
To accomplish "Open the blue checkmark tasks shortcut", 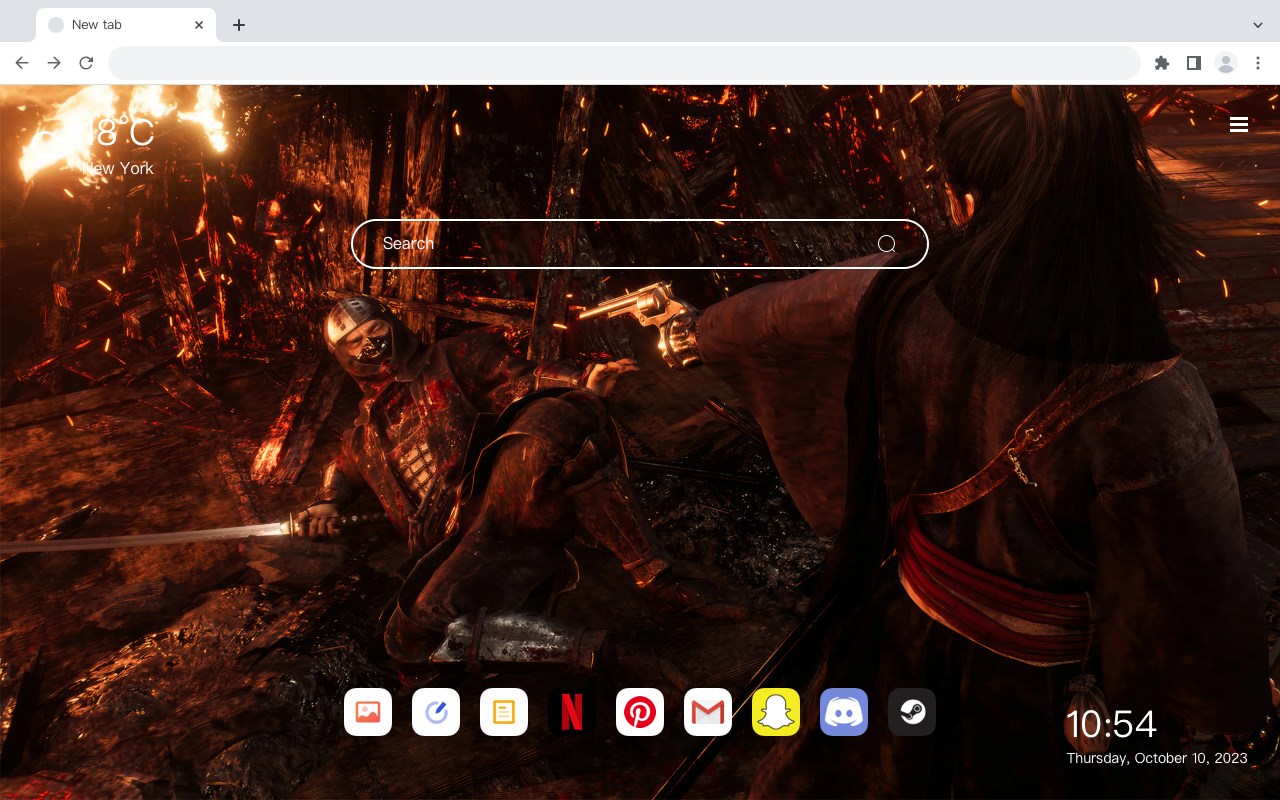I will [x=436, y=712].
